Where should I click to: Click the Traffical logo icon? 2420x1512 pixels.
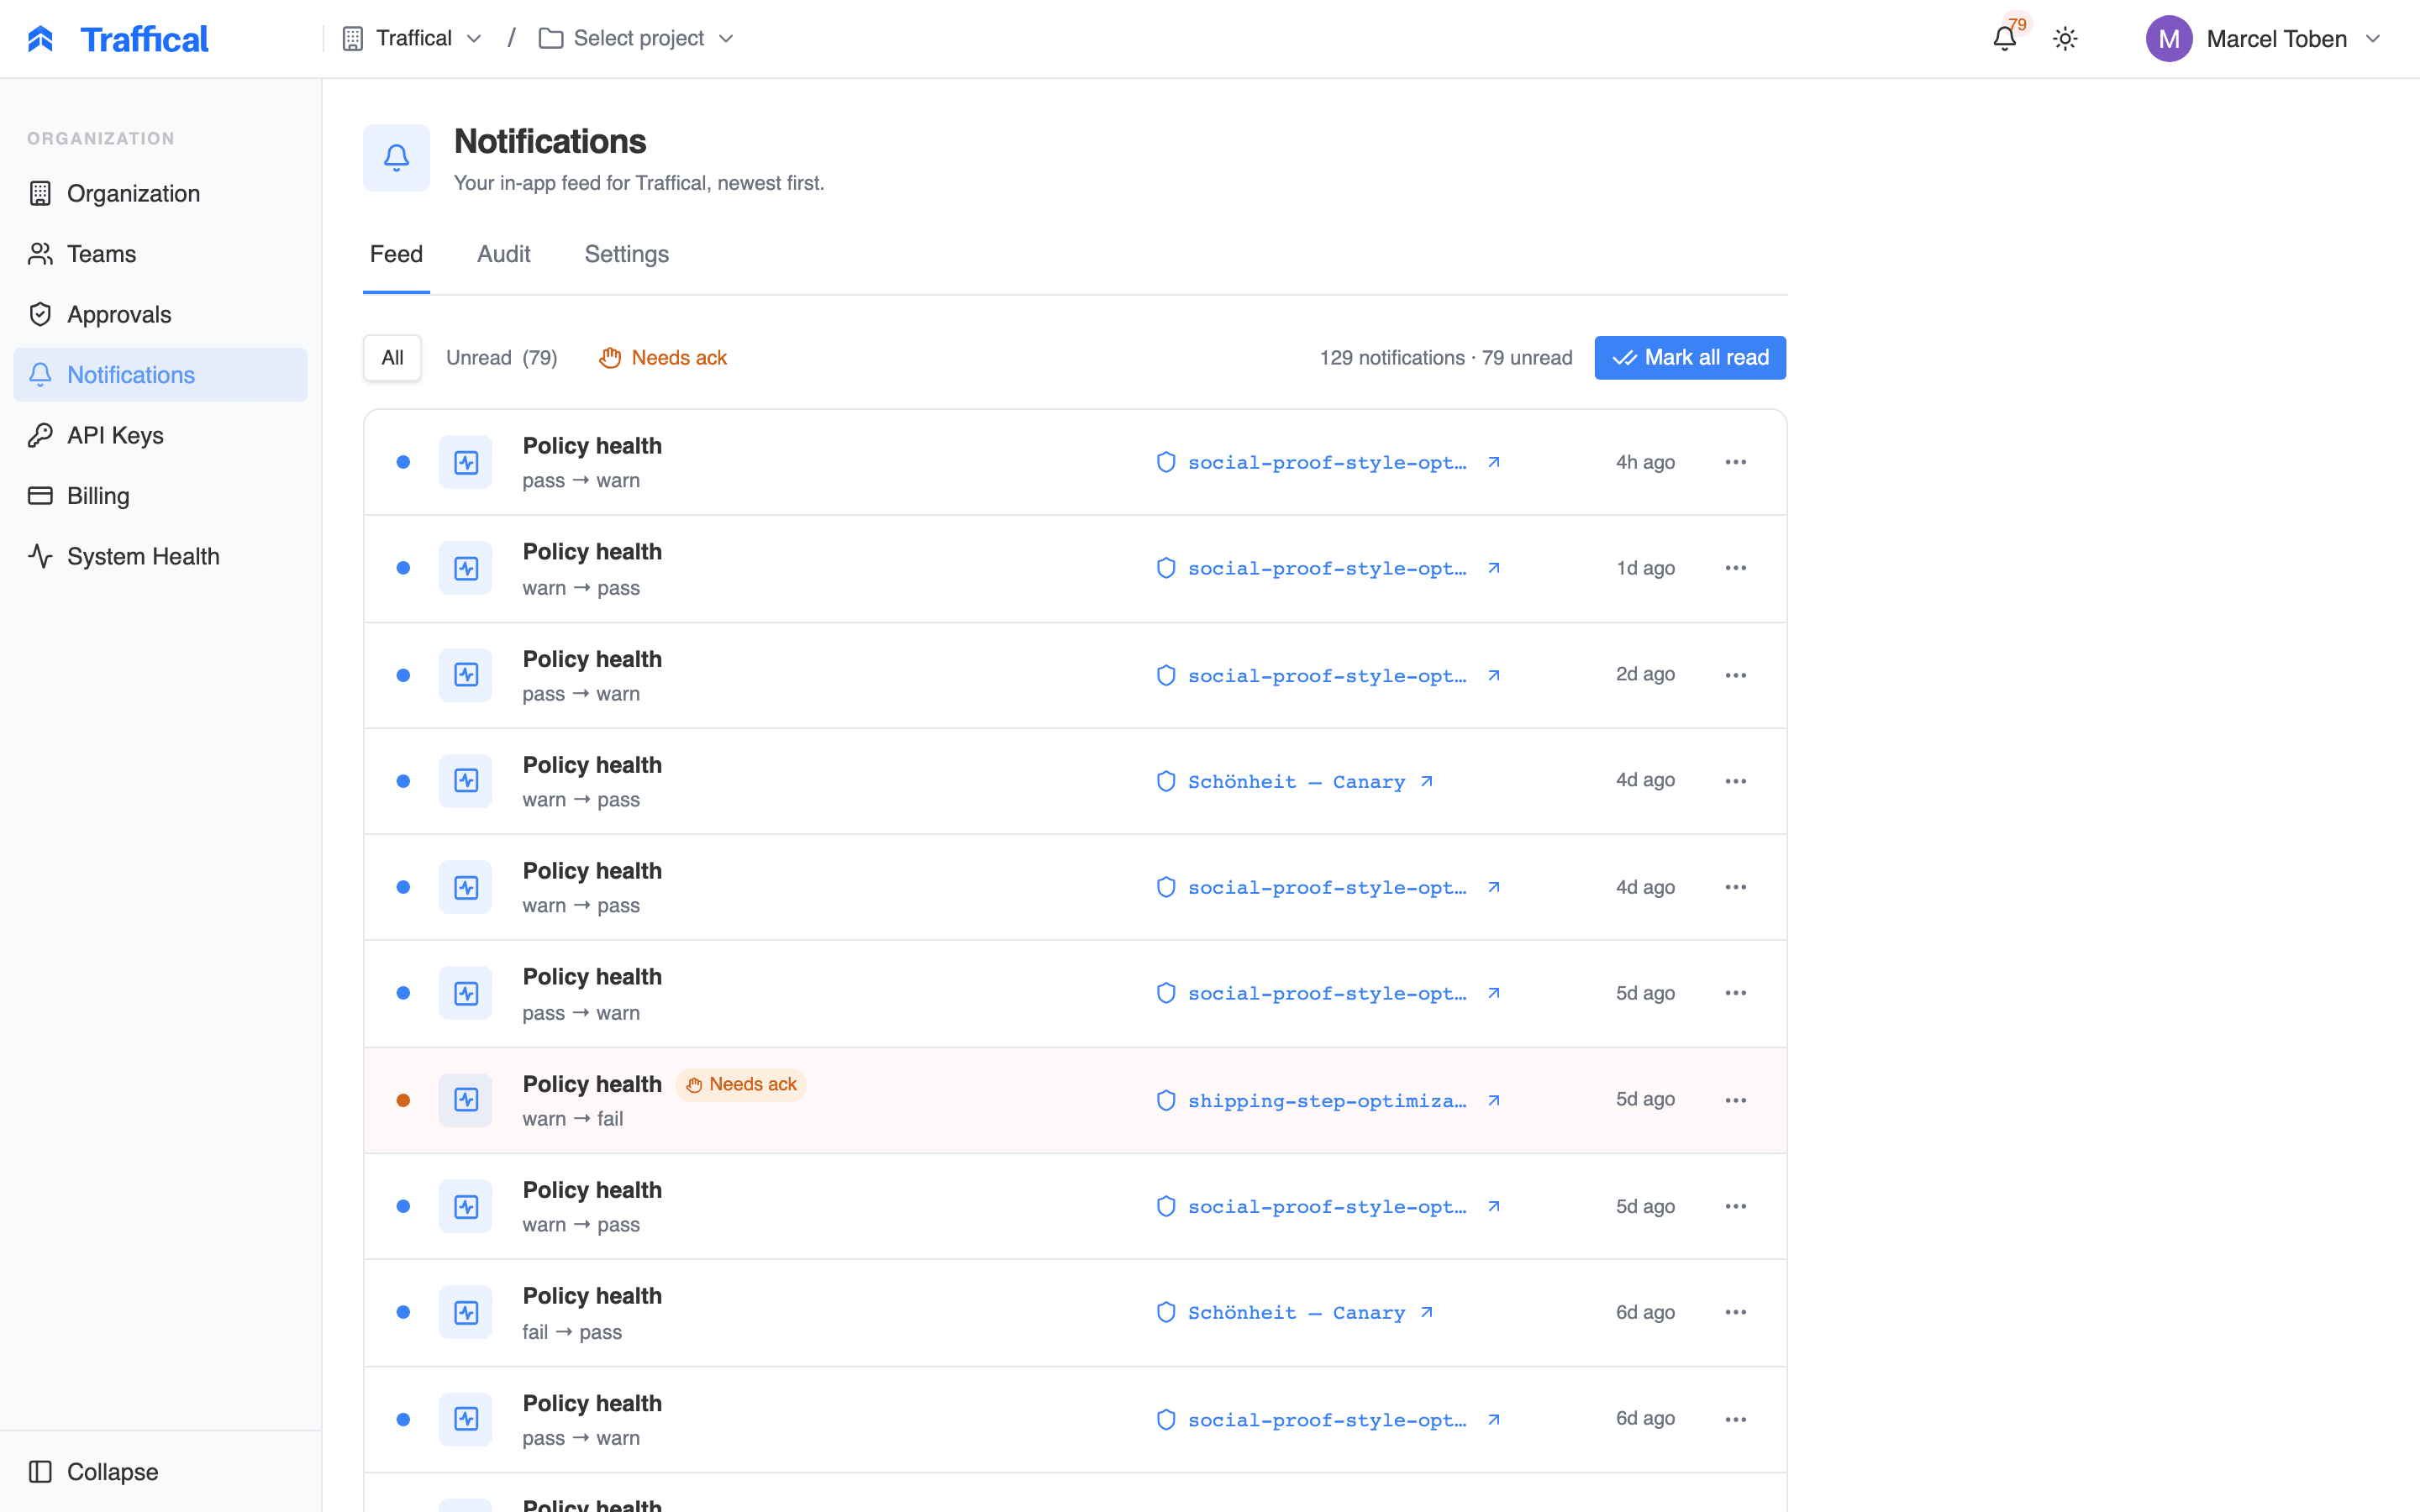[x=40, y=39]
